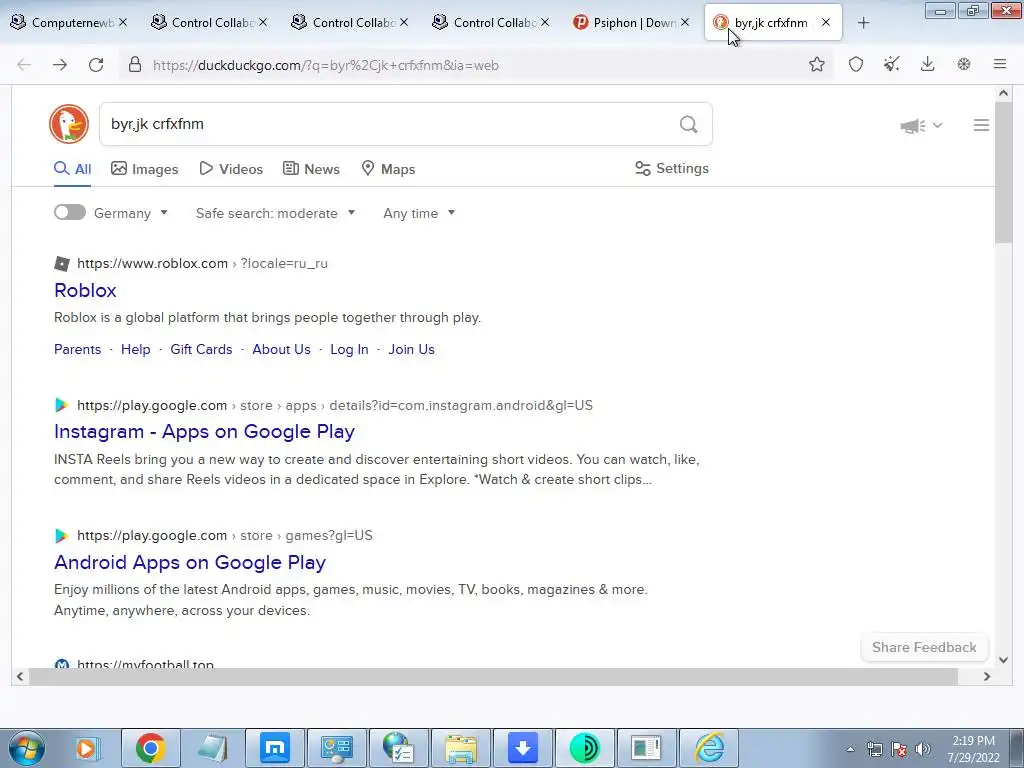Open Android Apps on Google Play result
Image resolution: width=1024 pixels, height=768 pixels.
[190, 562]
